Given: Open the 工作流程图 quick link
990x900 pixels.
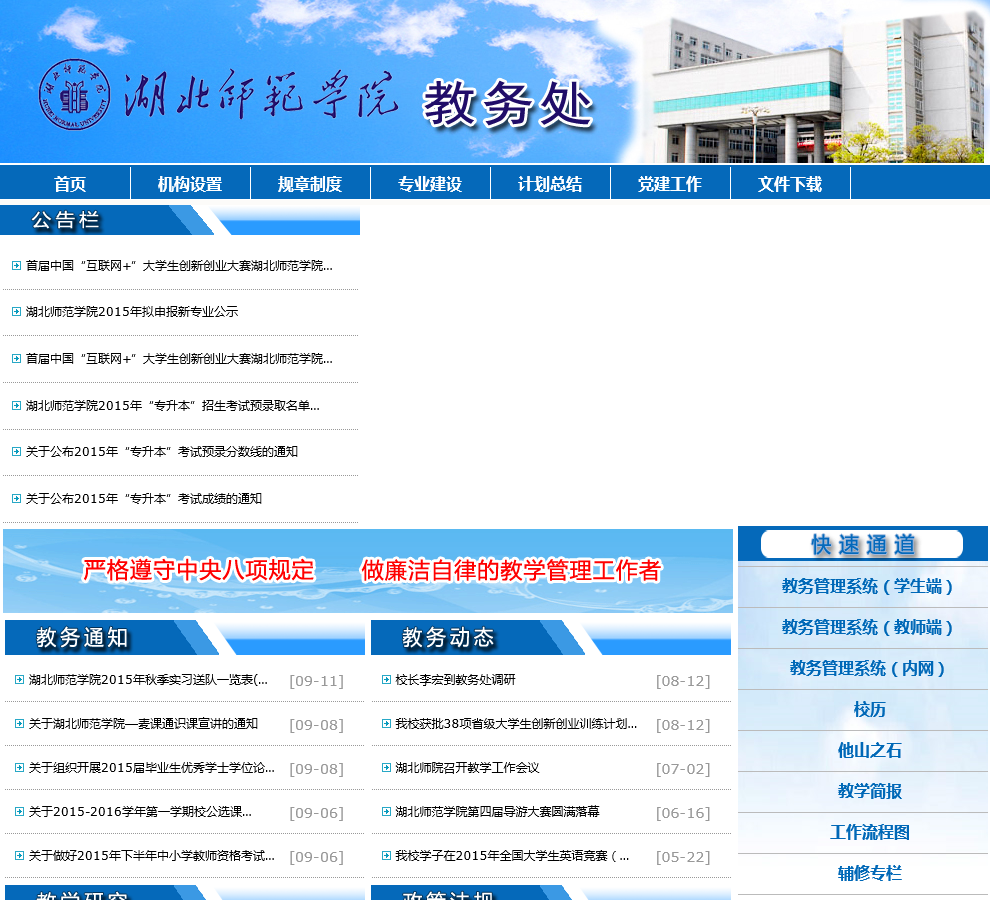Looking at the screenshot, I should pyautogui.click(x=869, y=832).
